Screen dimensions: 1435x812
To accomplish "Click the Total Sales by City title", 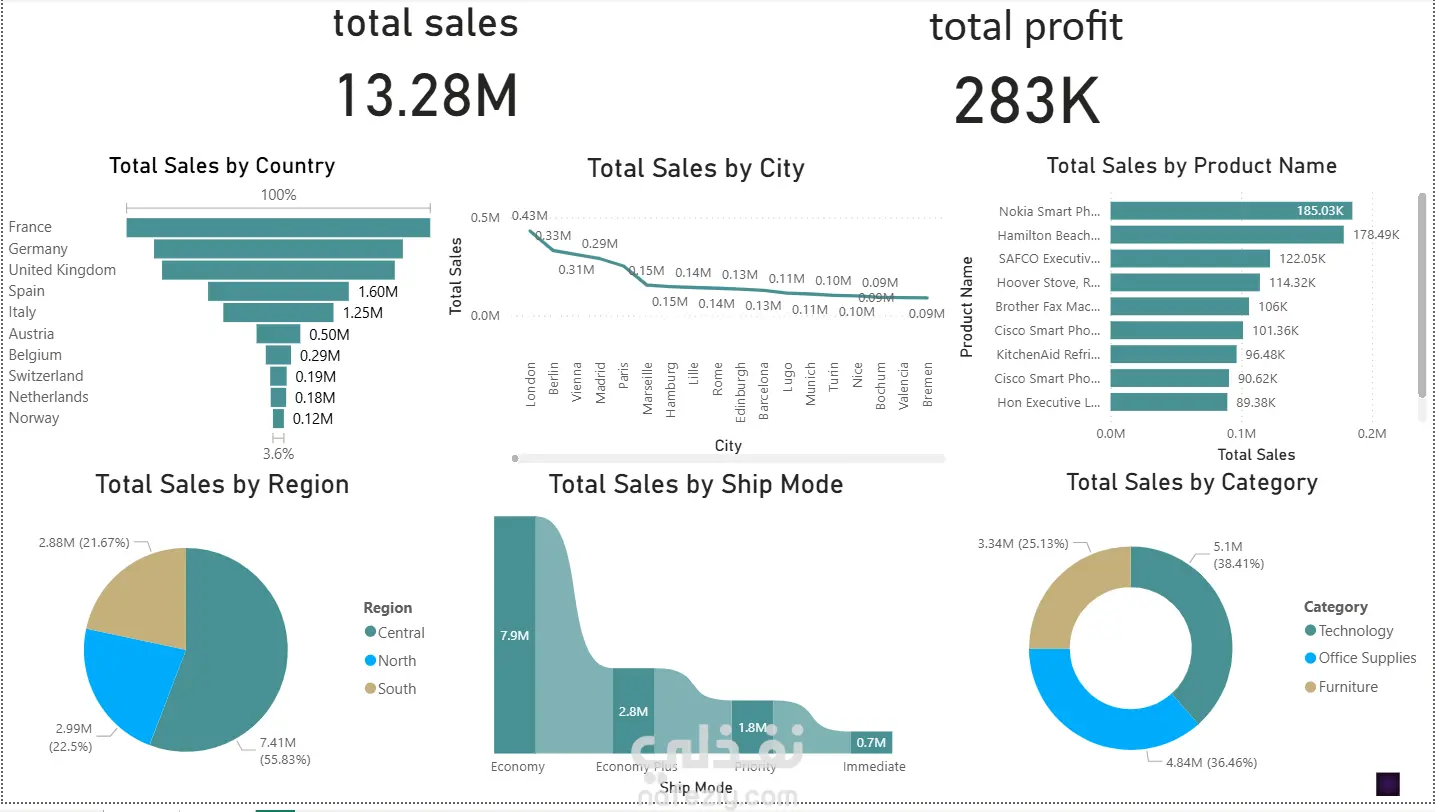I will (x=696, y=168).
